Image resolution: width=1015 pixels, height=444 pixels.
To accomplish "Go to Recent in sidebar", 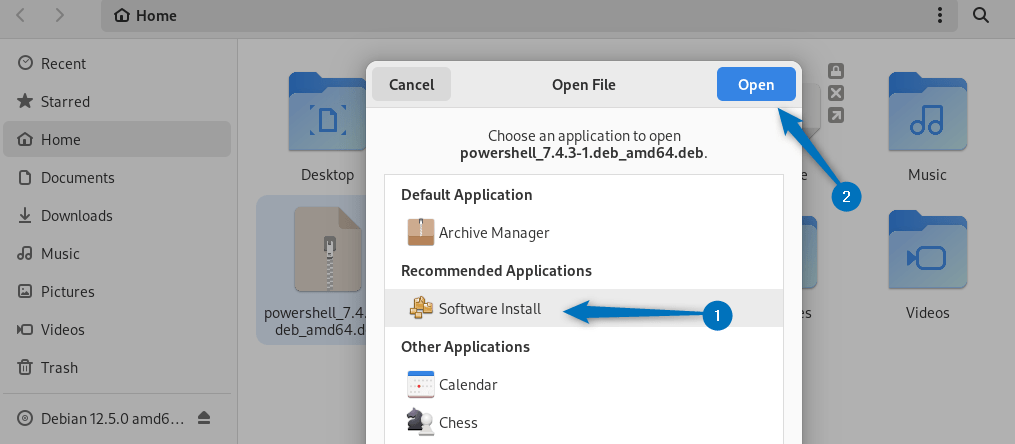I will (x=61, y=64).
